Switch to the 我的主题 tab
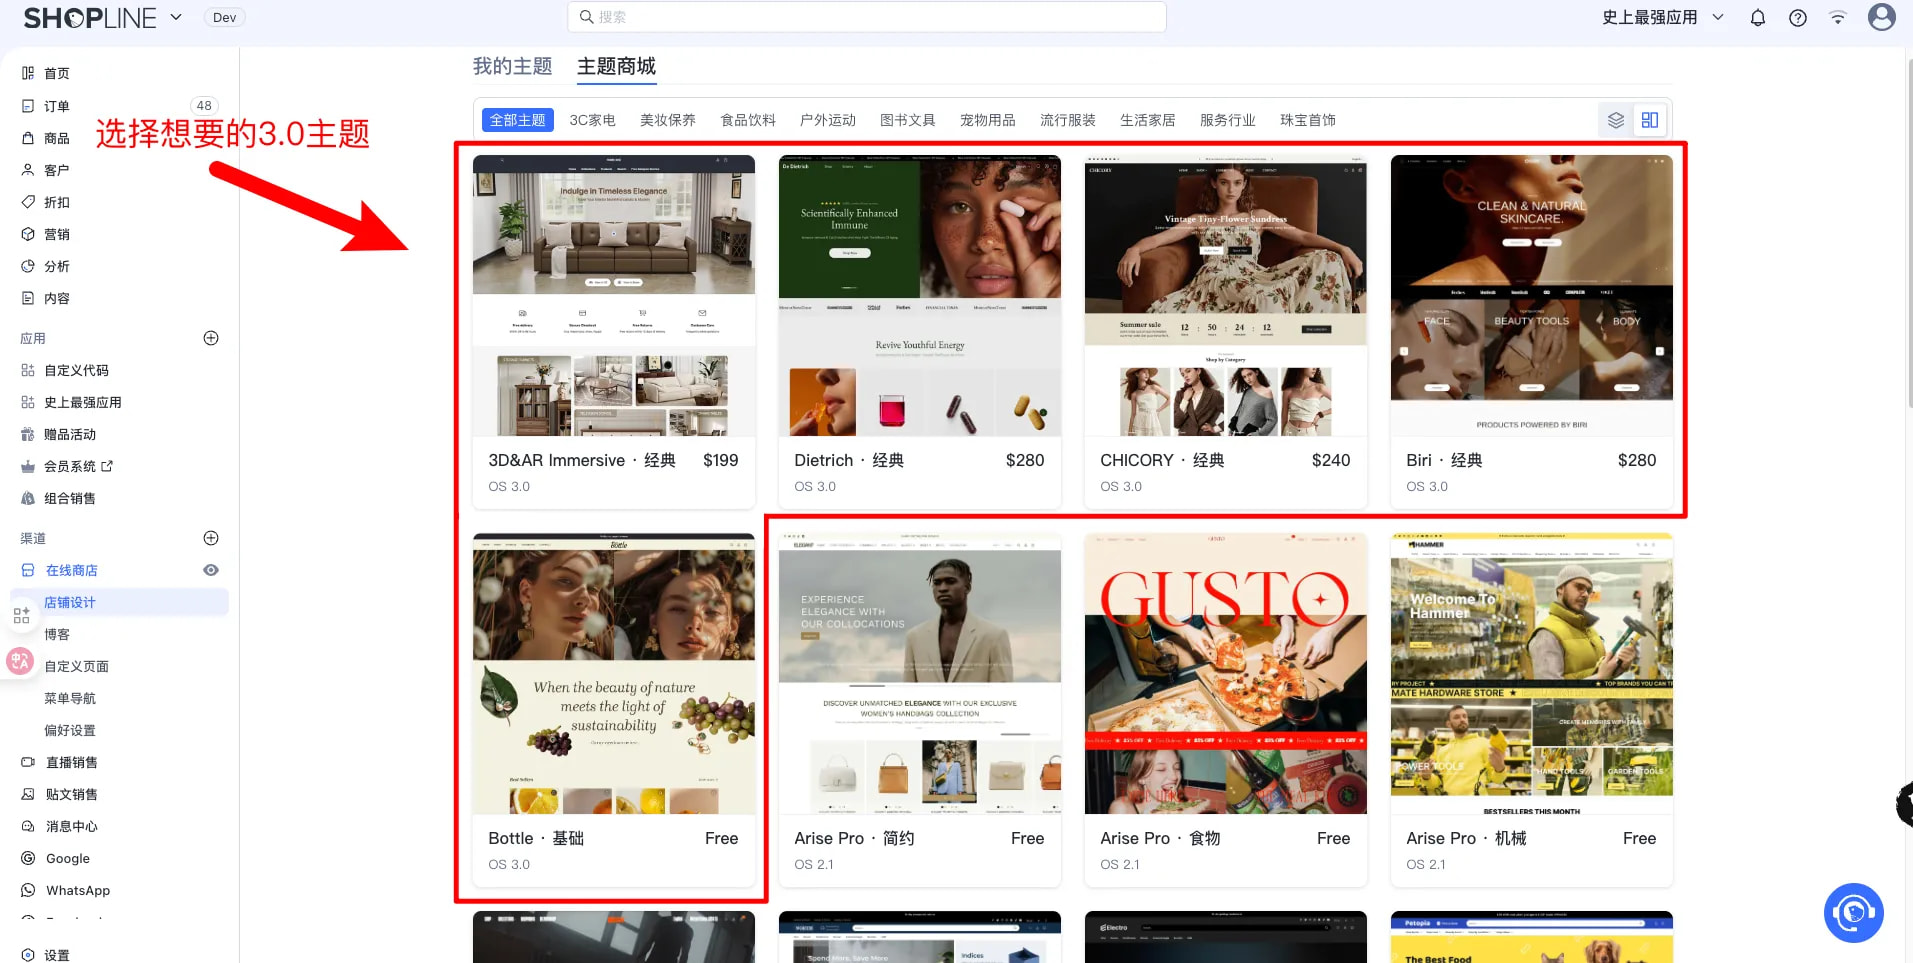 [x=512, y=66]
